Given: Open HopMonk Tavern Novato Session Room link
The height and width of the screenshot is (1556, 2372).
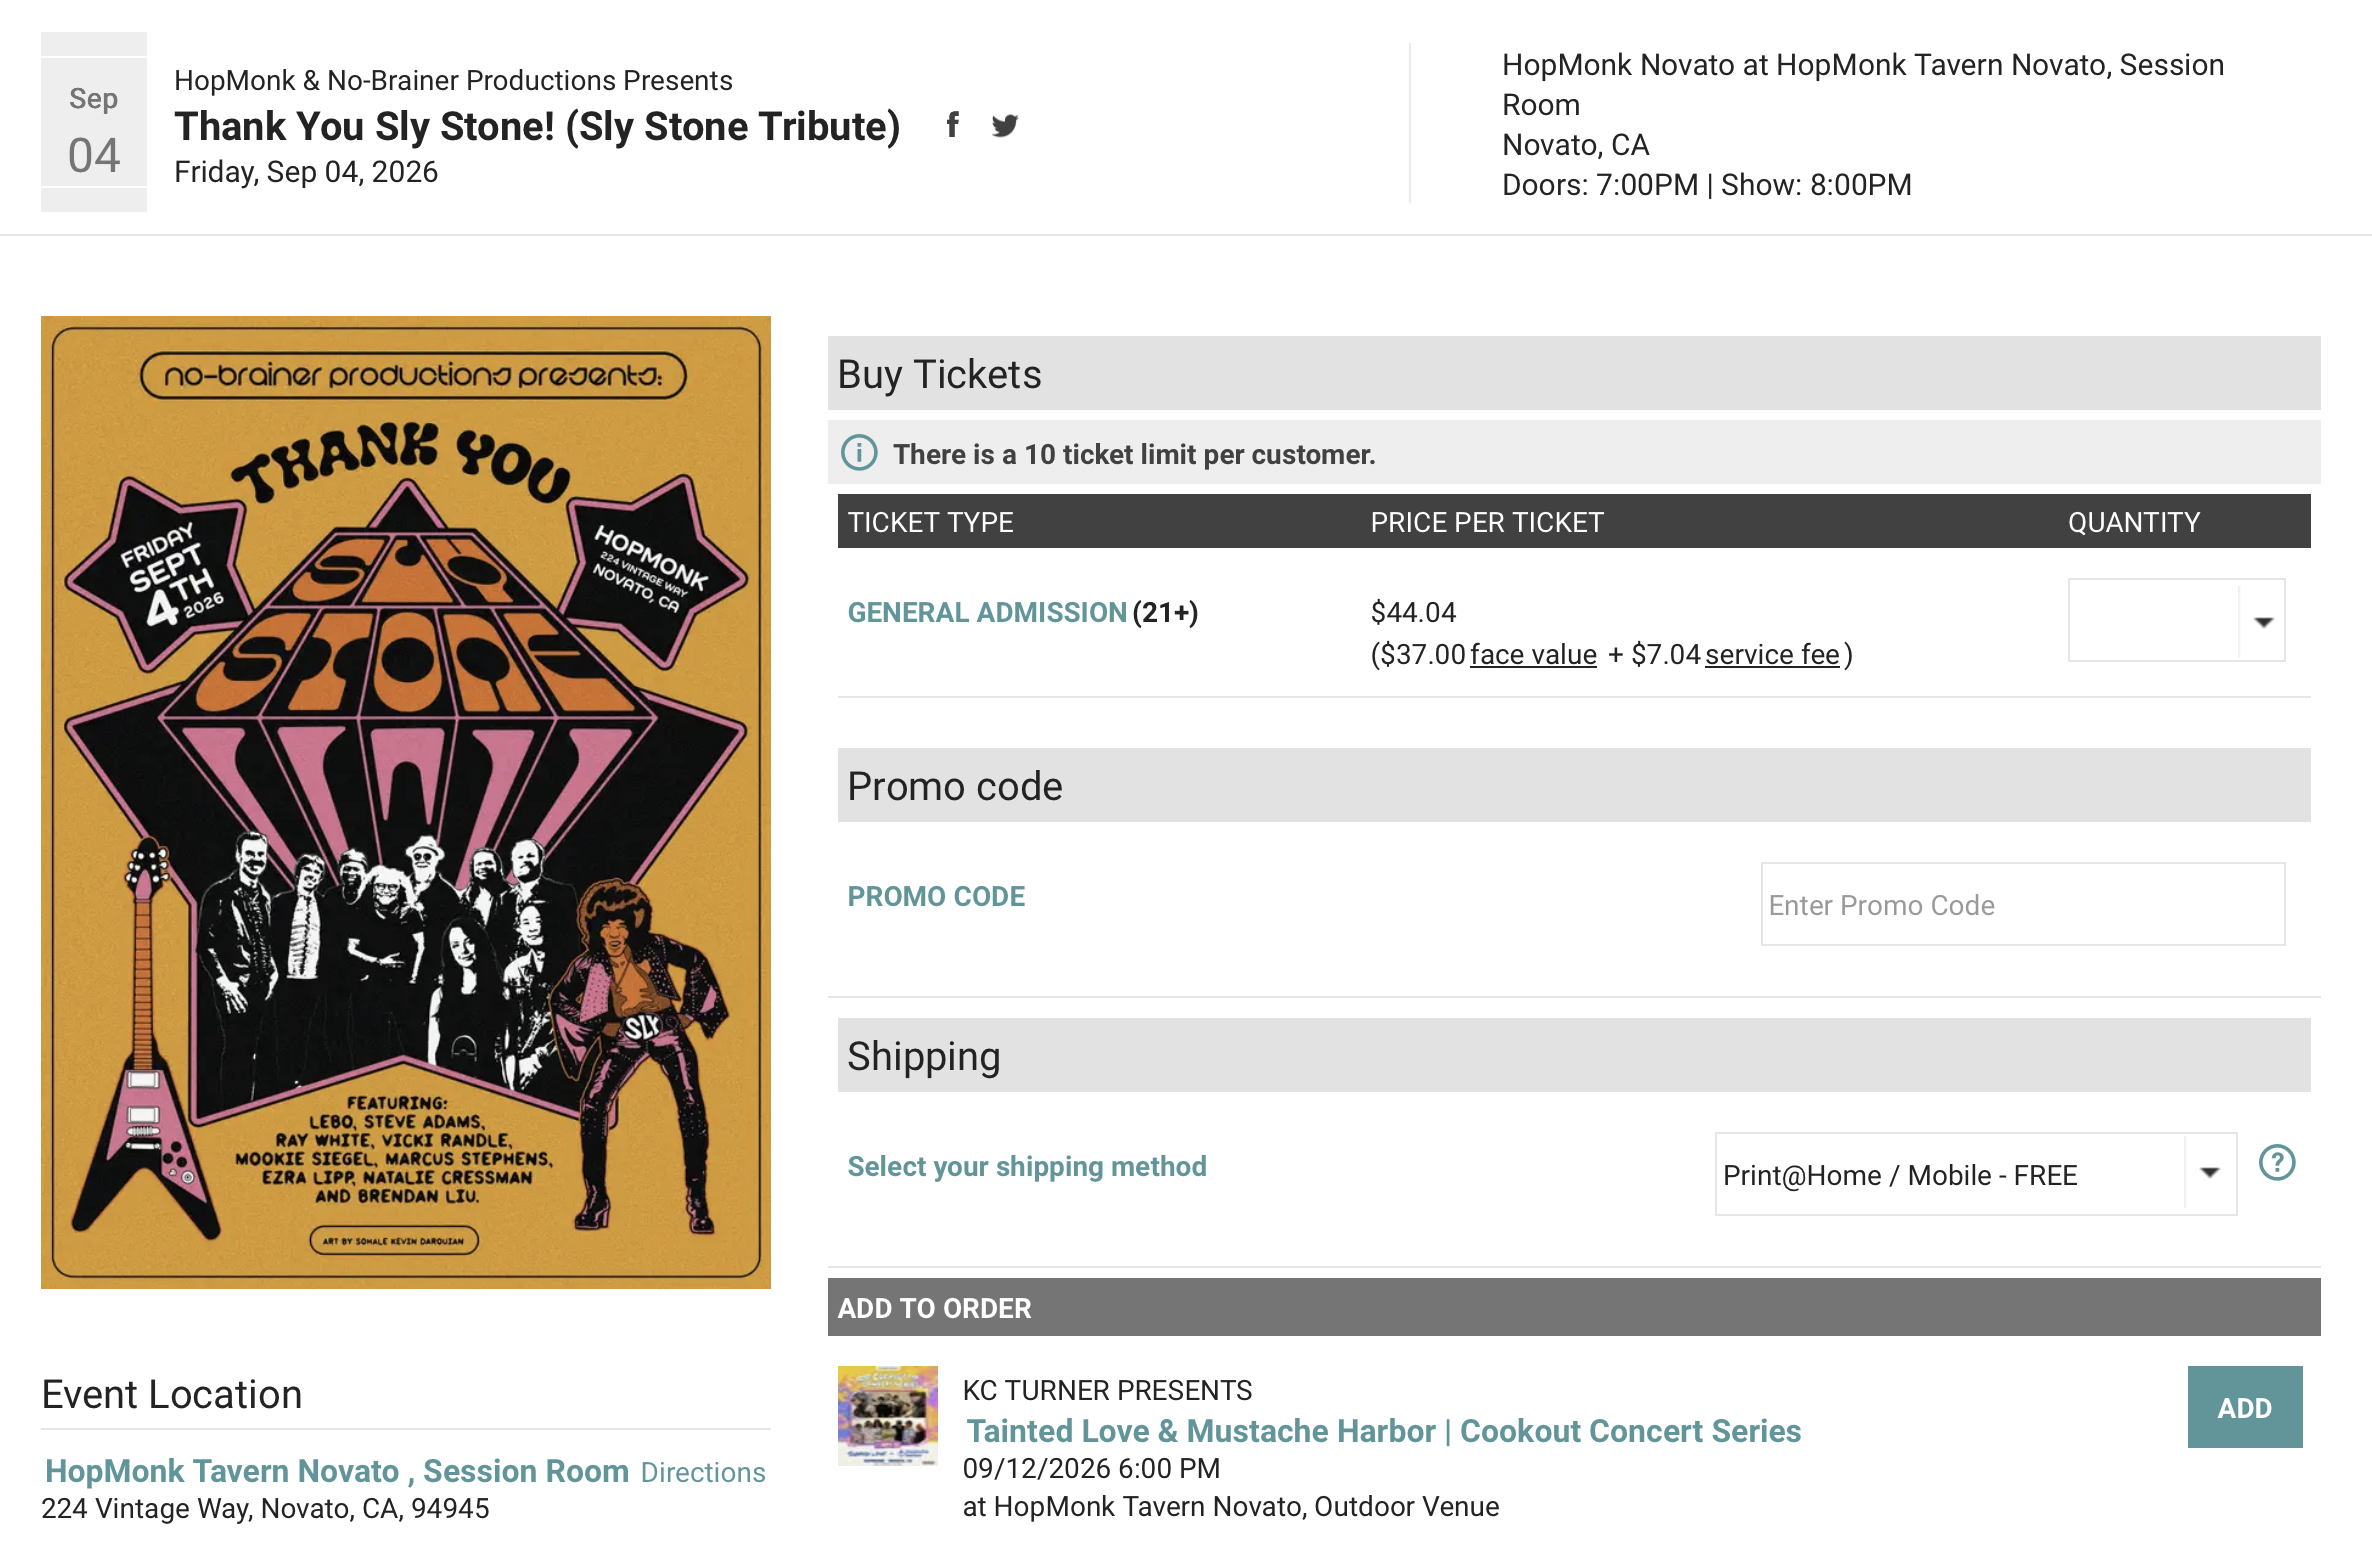Looking at the screenshot, I should 337,1471.
